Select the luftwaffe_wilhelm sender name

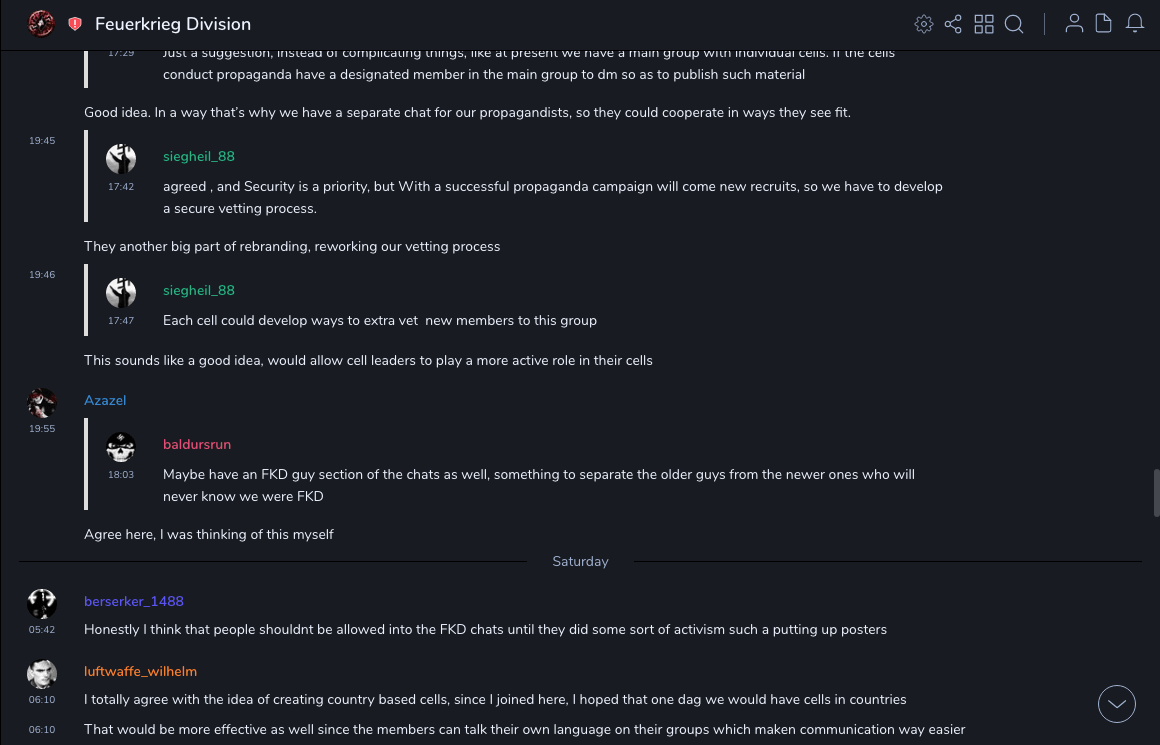pos(140,671)
